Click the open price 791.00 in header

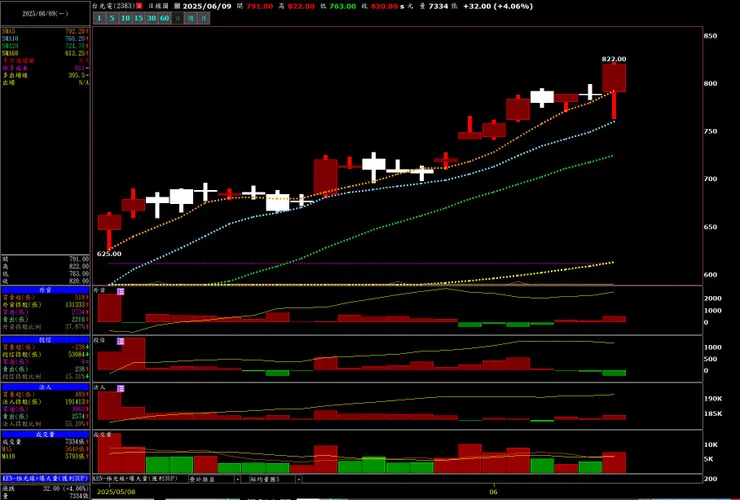pyautogui.click(x=260, y=6)
